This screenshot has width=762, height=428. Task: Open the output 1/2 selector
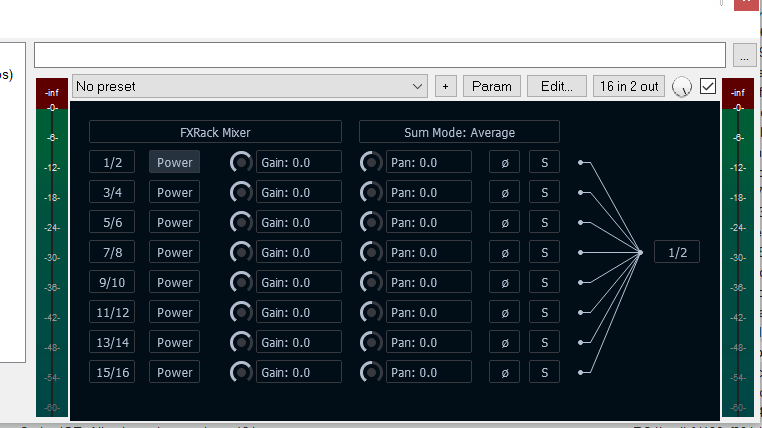click(677, 252)
